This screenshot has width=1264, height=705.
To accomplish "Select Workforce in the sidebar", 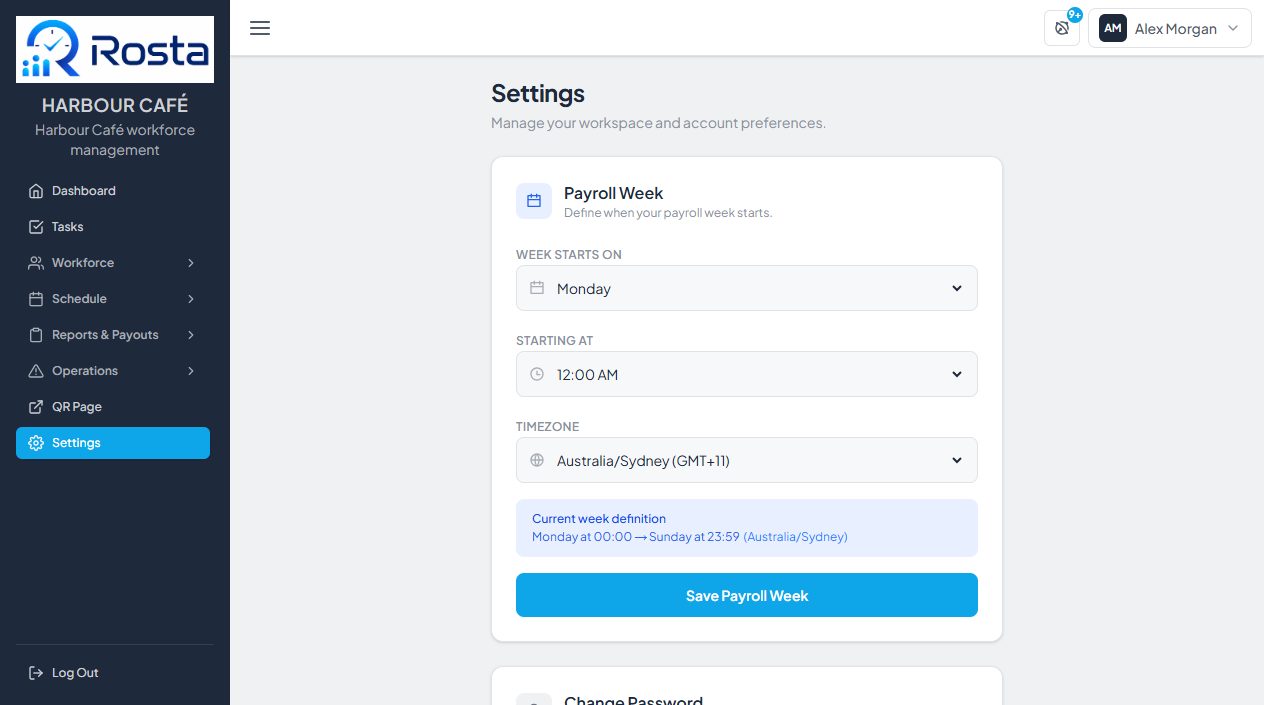I will [x=113, y=263].
